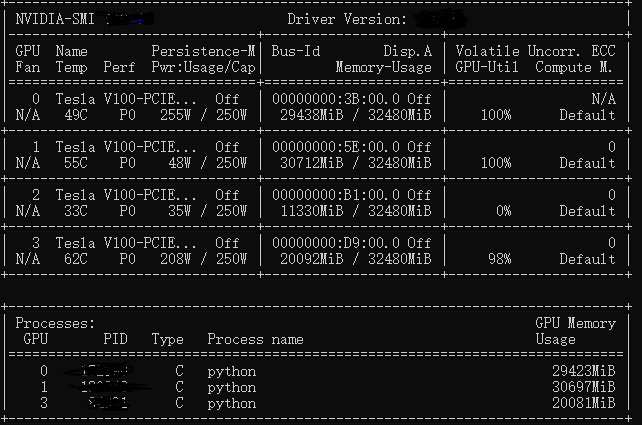Screen dimensions: 642x425
Task: Click the Memory-Usage column header
Action: pos(384,67)
